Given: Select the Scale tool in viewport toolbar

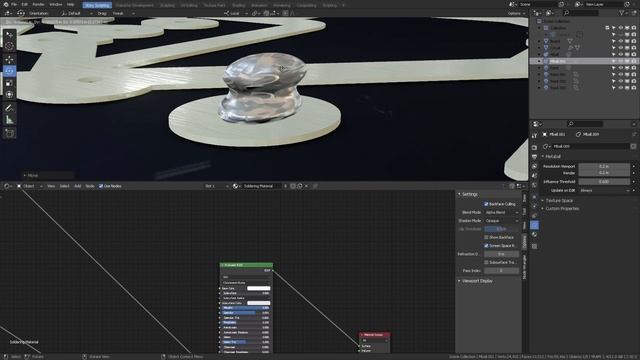Looking at the screenshot, I should (9, 83).
